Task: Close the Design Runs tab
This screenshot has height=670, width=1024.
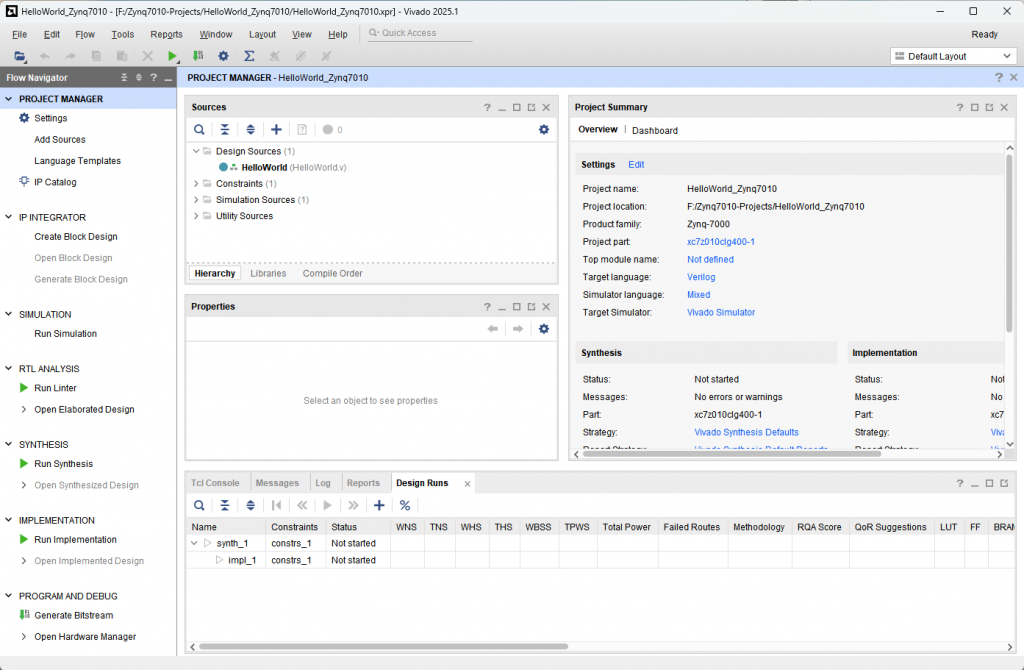Action: 467,484
